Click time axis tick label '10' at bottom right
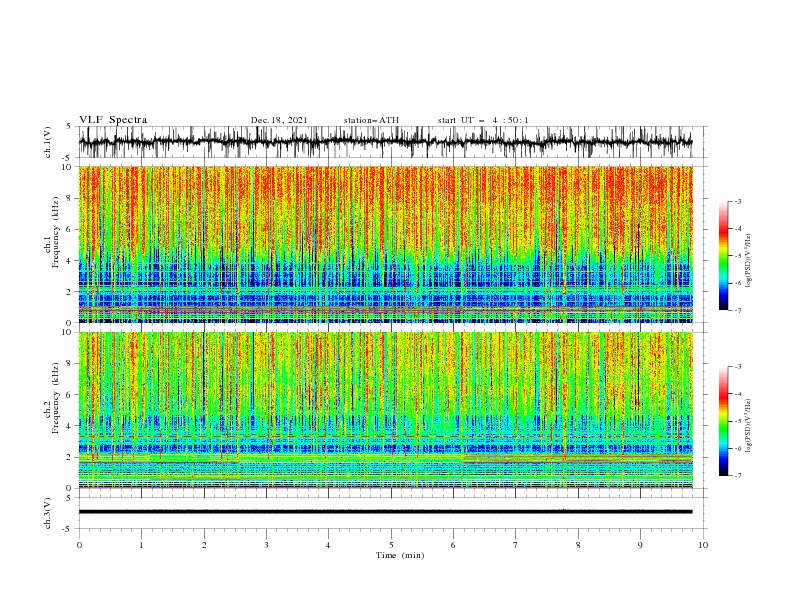 click(703, 545)
